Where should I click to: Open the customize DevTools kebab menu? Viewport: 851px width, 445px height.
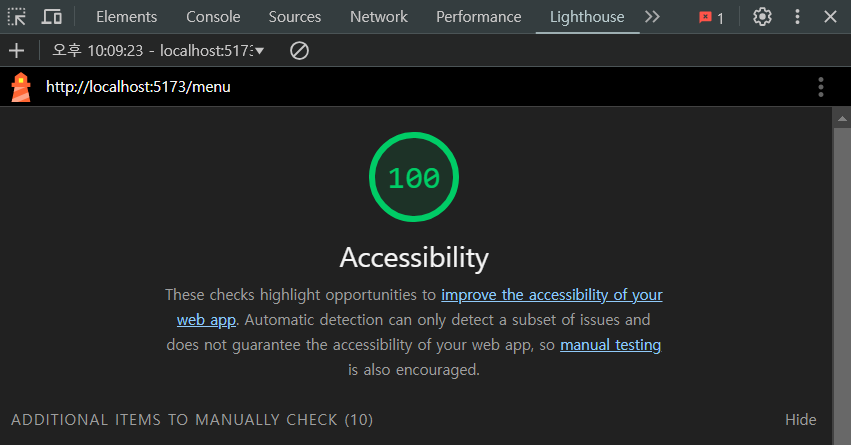797,17
